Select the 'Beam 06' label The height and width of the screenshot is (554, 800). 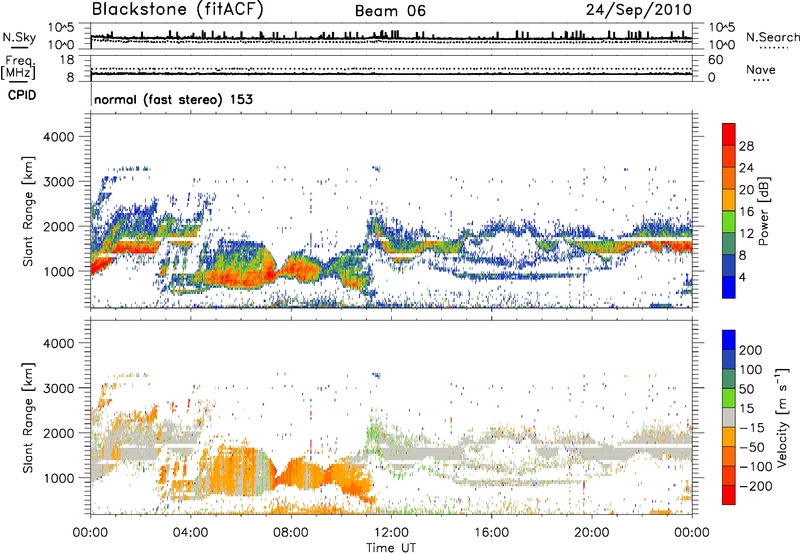(390, 11)
